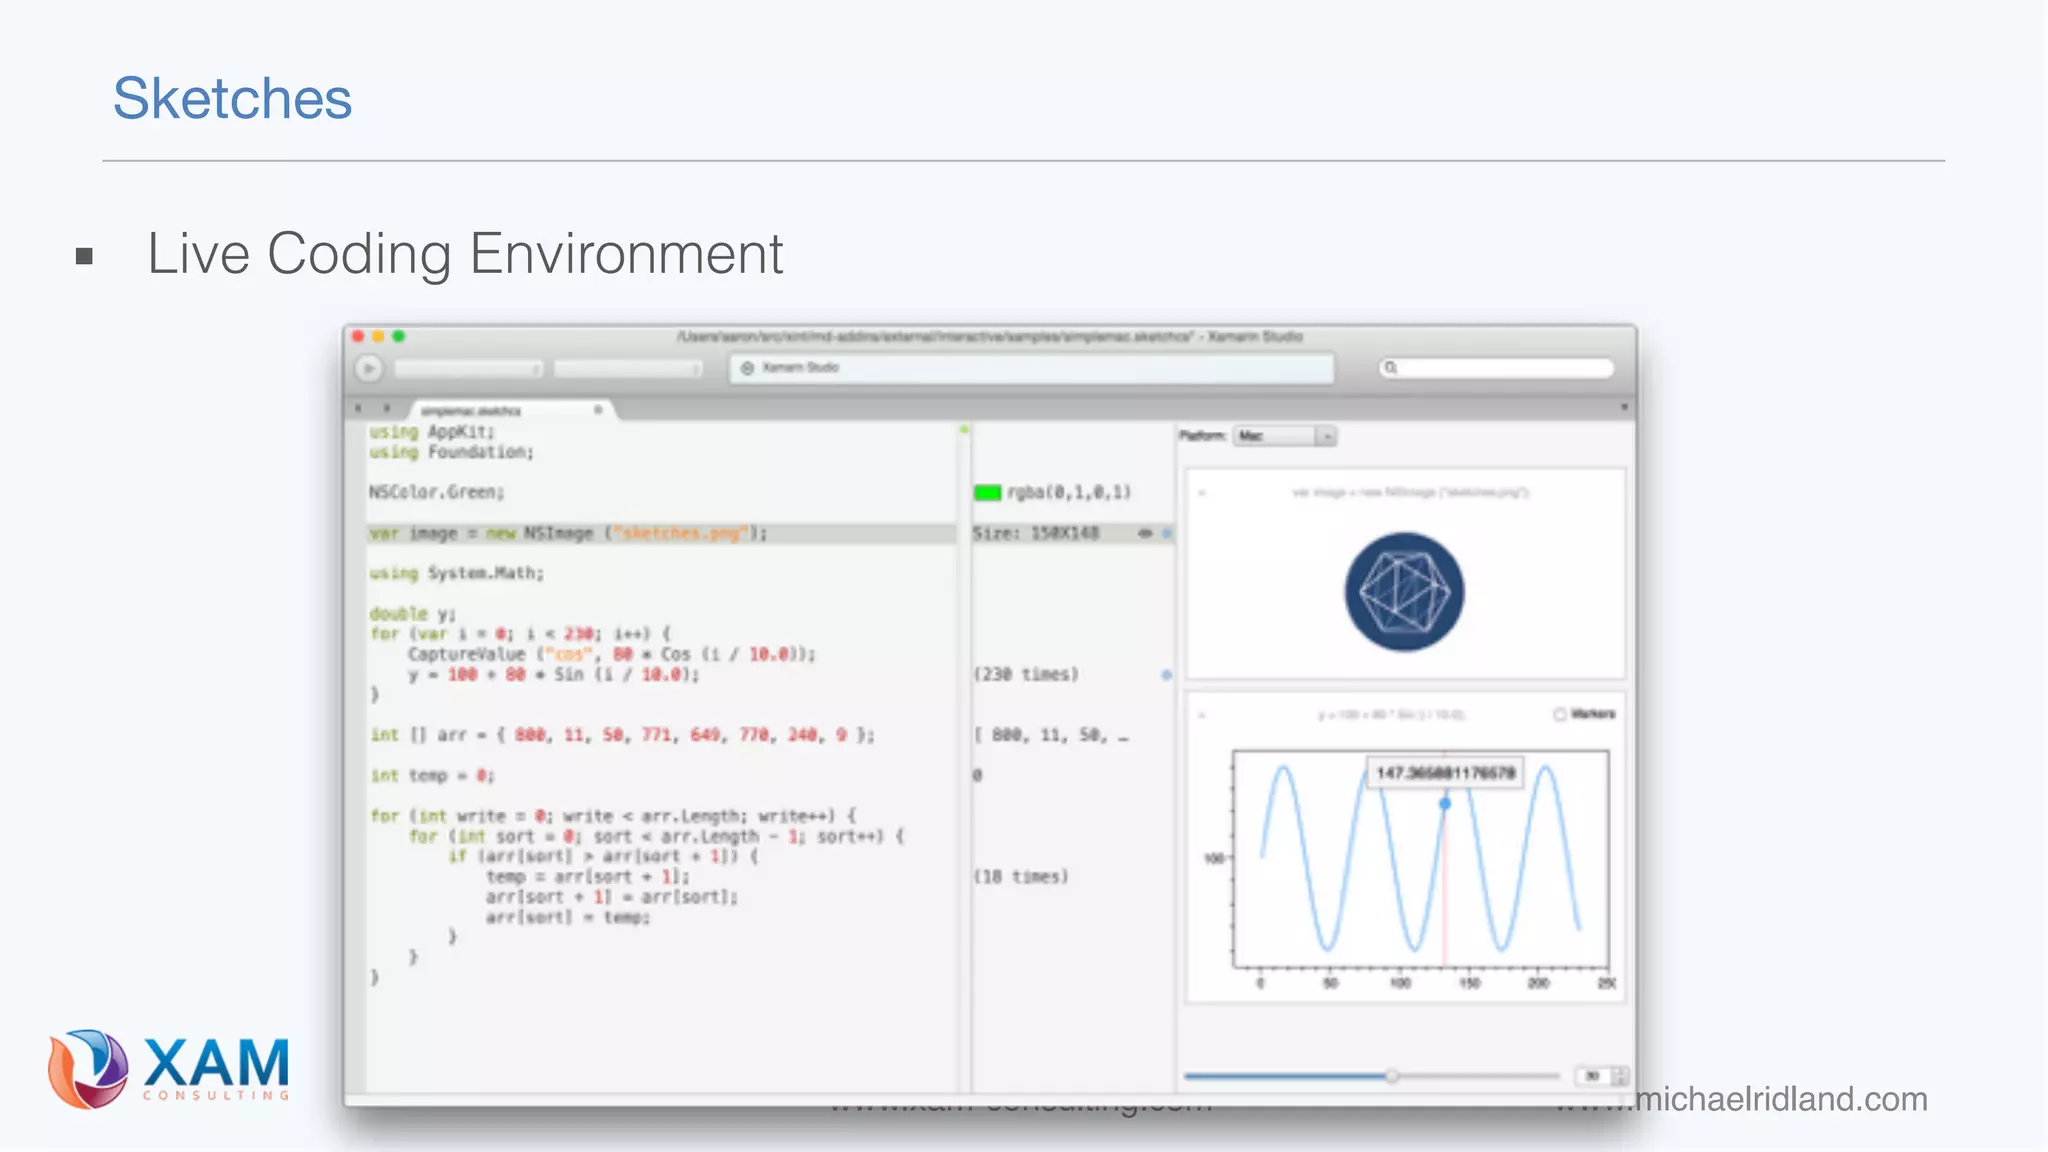Close the NSImage visualizer panel
The width and height of the screenshot is (2048, 1152).
[1202, 492]
